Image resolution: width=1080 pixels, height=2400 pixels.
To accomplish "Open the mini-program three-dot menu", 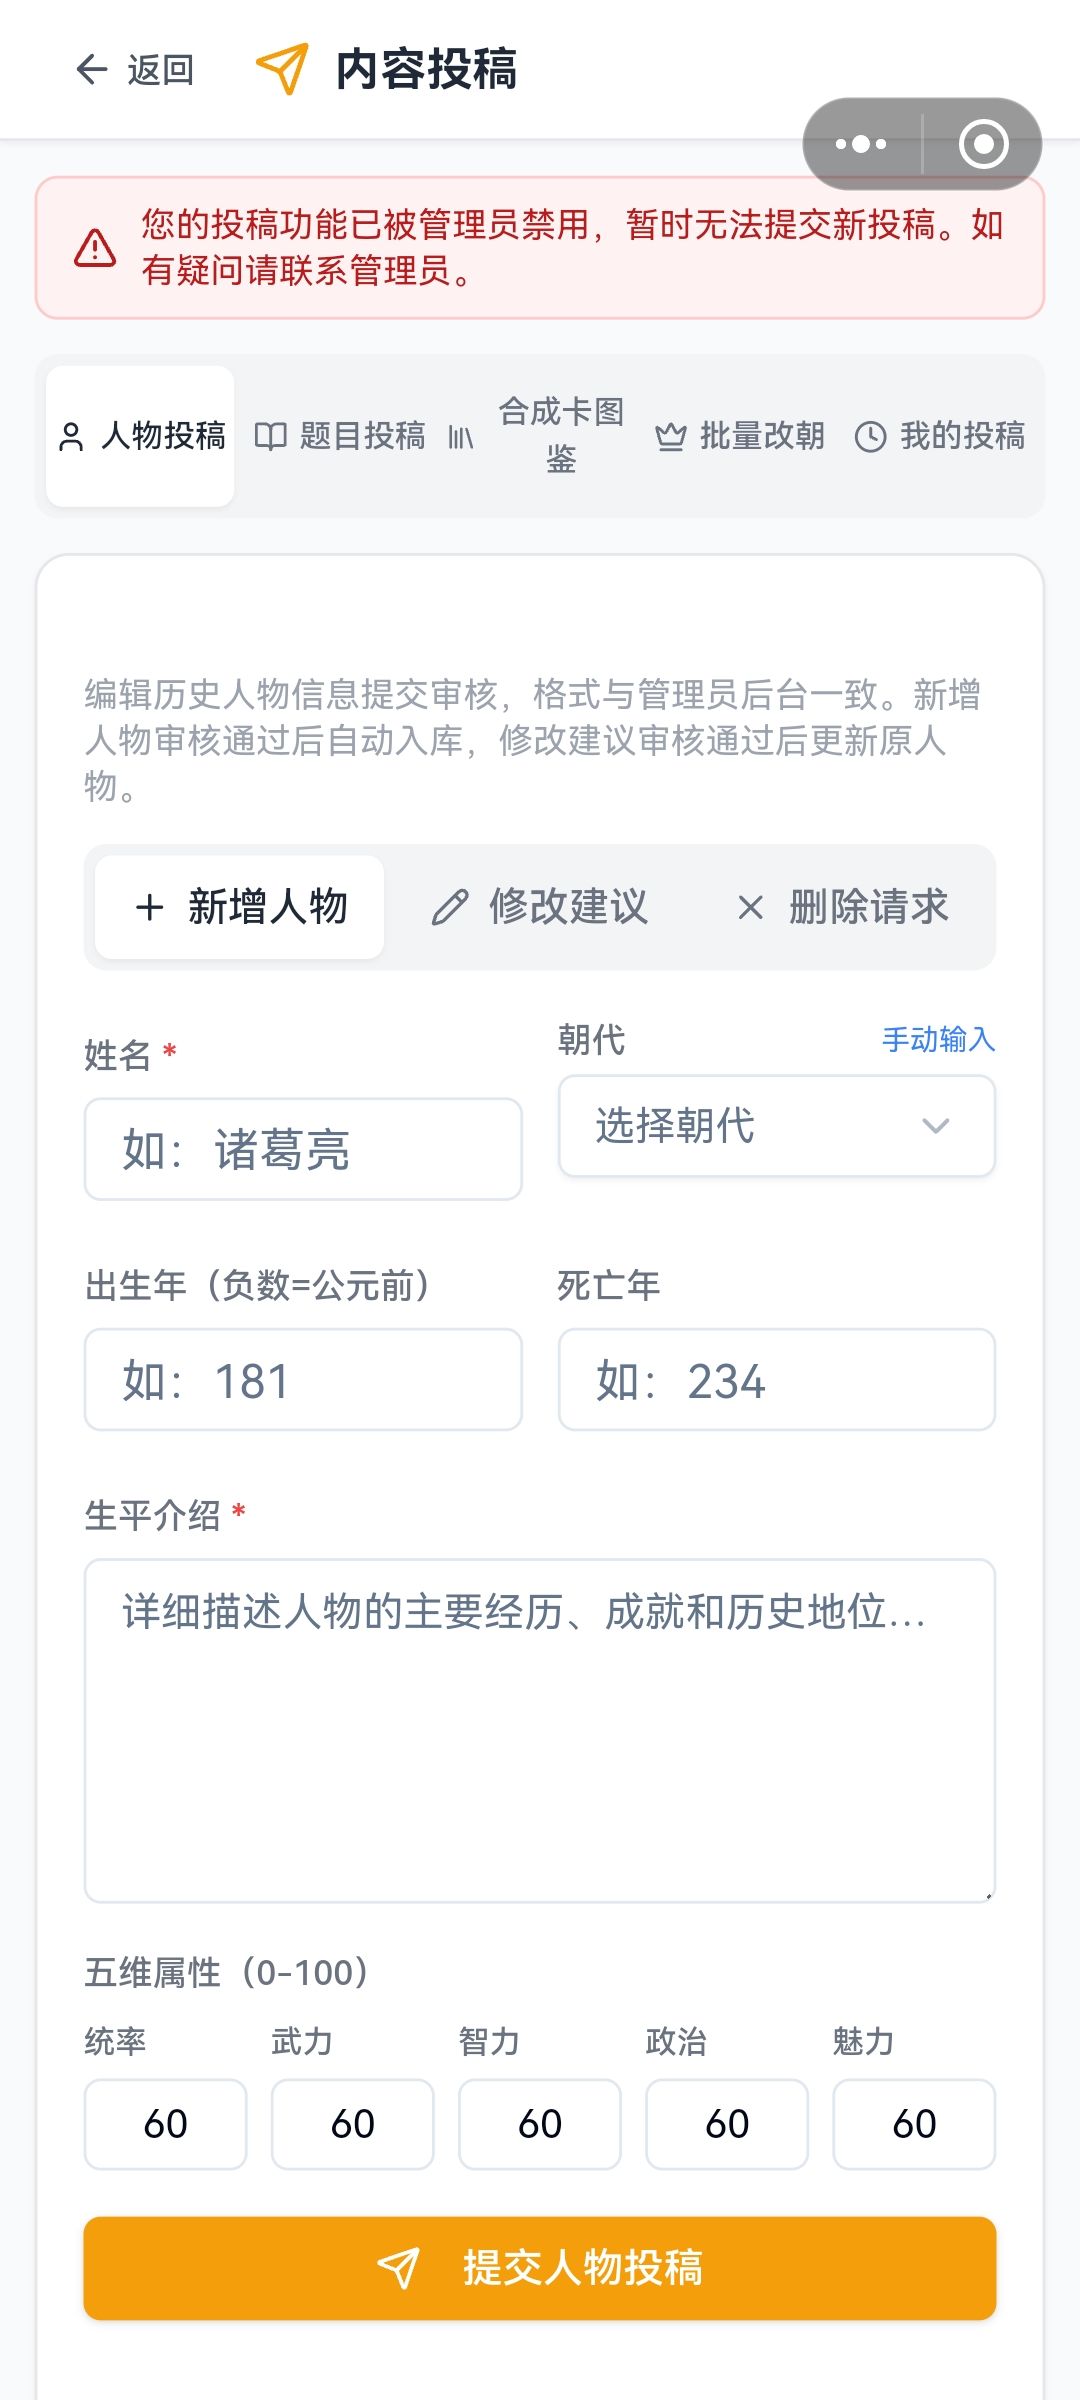I will tap(861, 144).
